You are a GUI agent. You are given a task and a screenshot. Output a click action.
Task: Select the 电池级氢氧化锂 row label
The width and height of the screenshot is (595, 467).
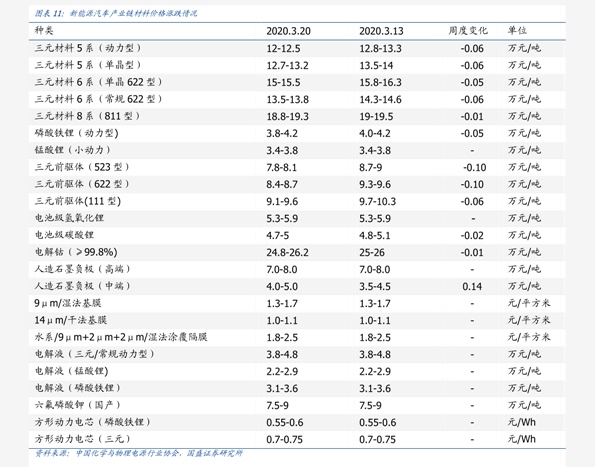pos(69,218)
